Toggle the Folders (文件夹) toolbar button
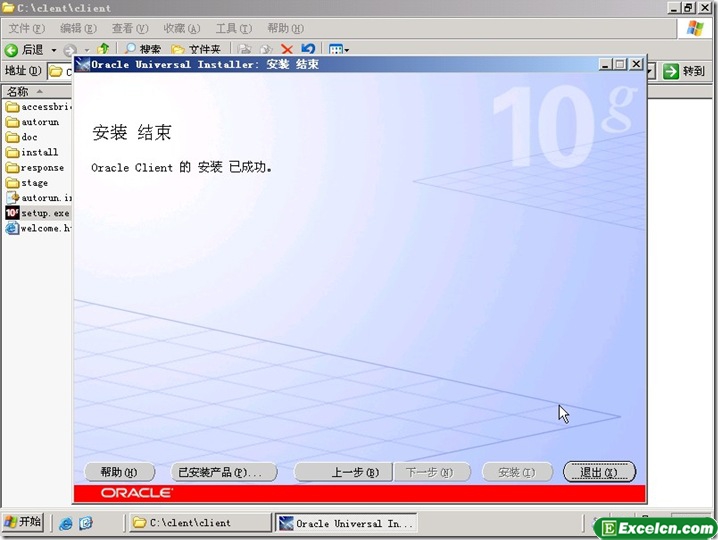 (196, 49)
